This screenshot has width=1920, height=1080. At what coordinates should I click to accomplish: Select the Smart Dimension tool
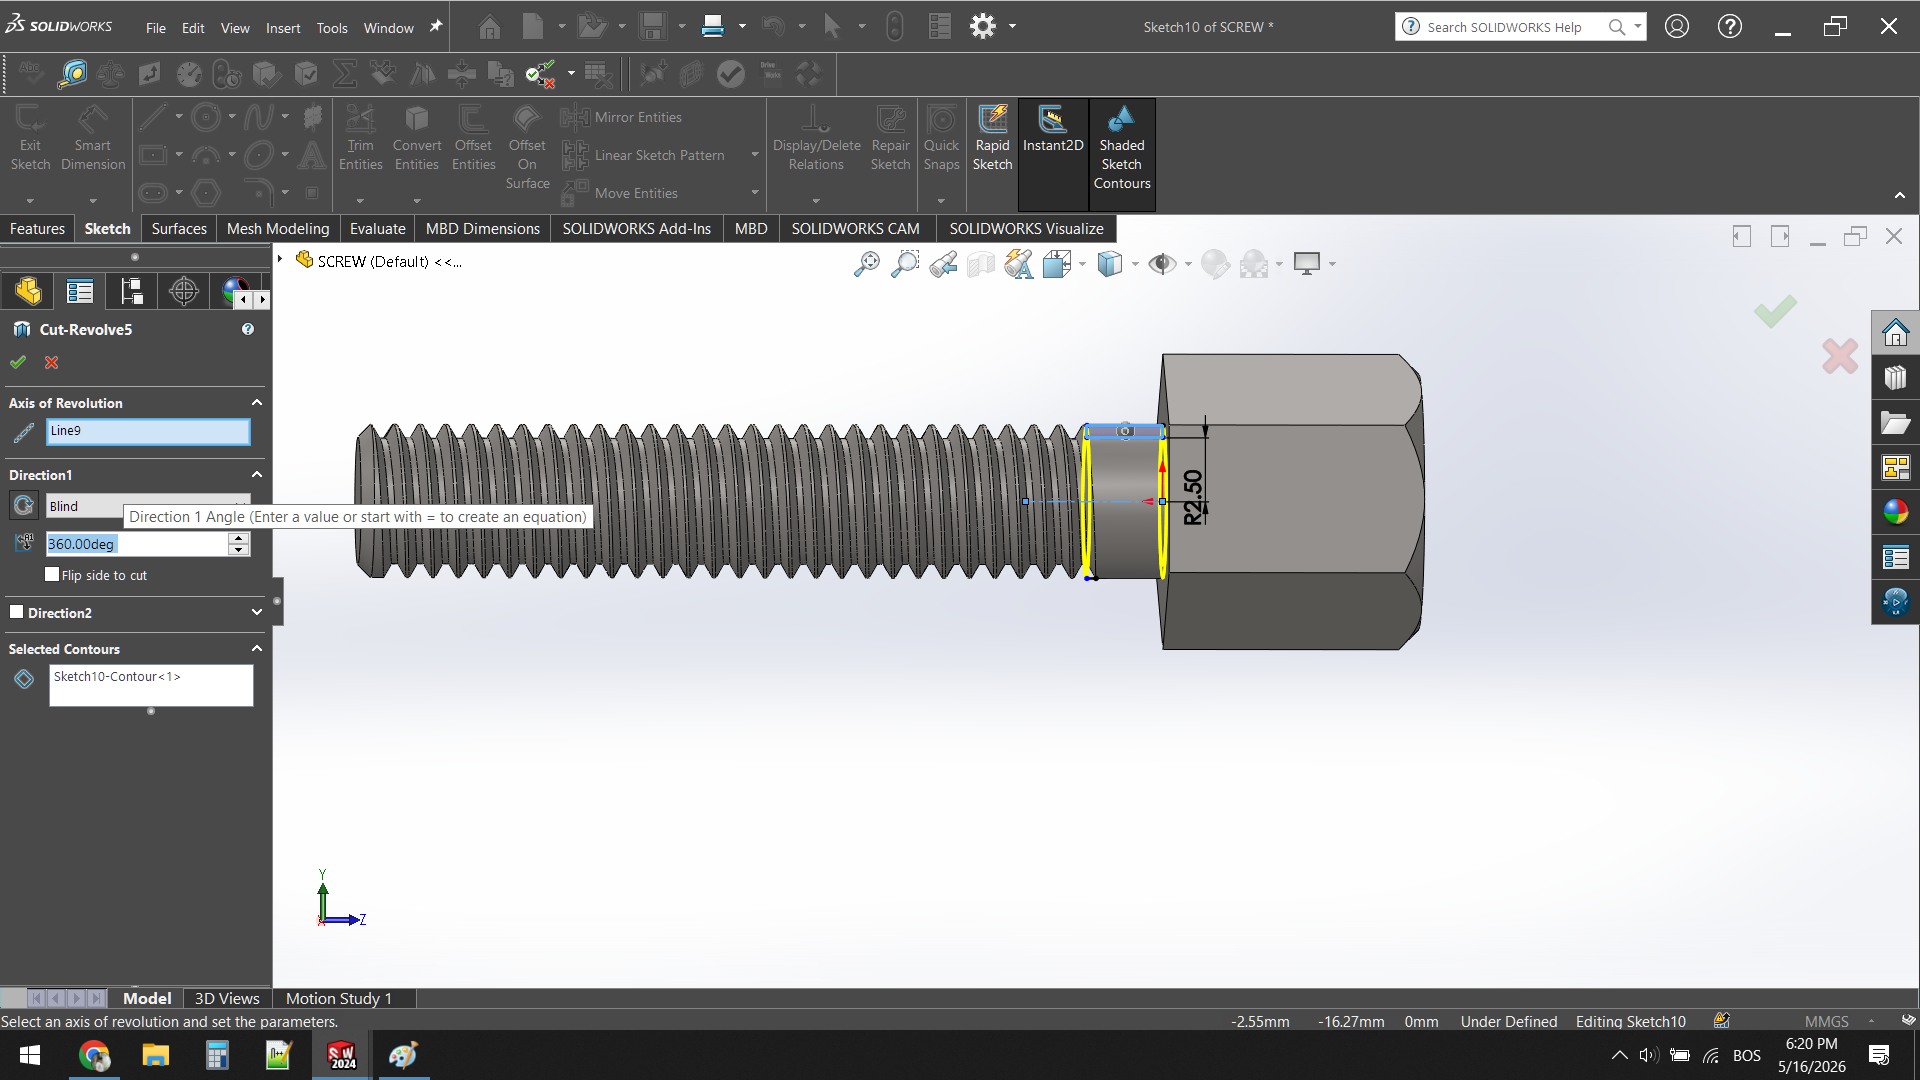93,140
